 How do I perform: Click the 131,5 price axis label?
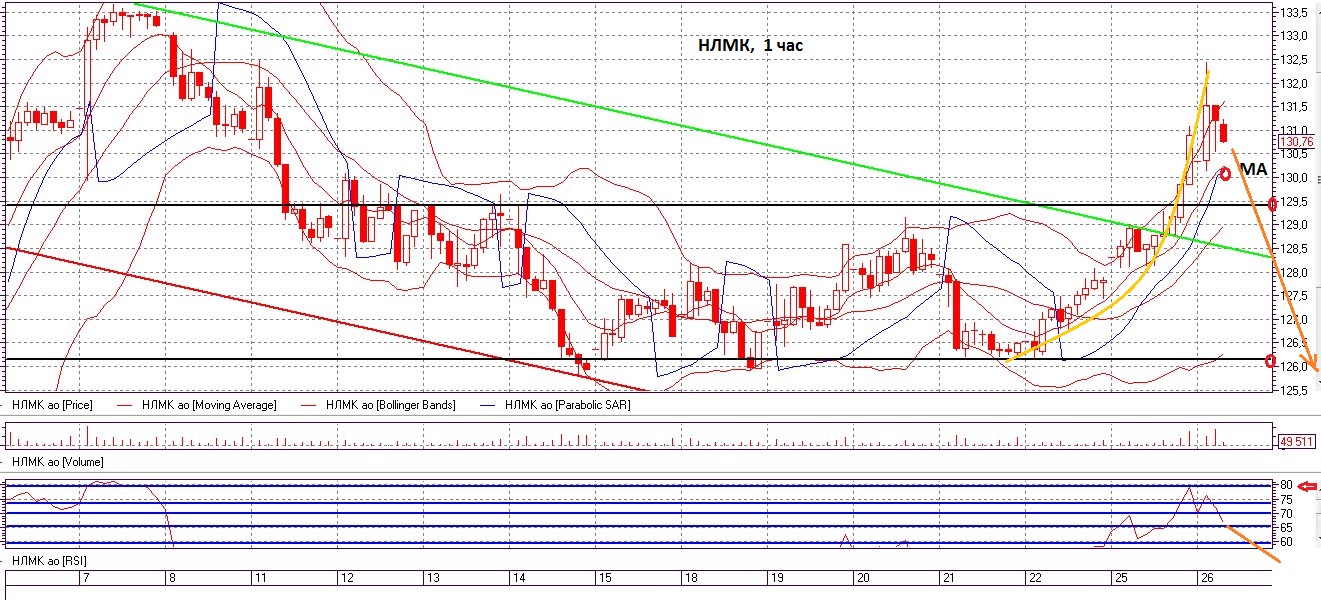[1296, 107]
